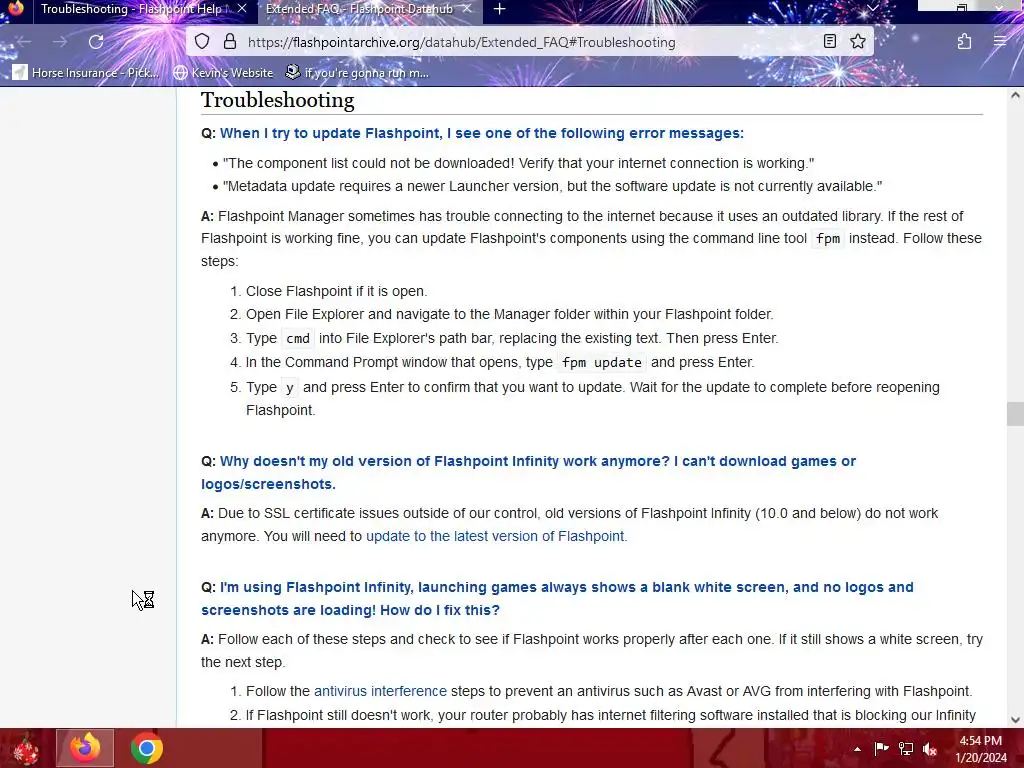The width and height of the screenshot is (1024, 768).
Task: Open the Firefox hamburger menu
Action: [1000, 42]
